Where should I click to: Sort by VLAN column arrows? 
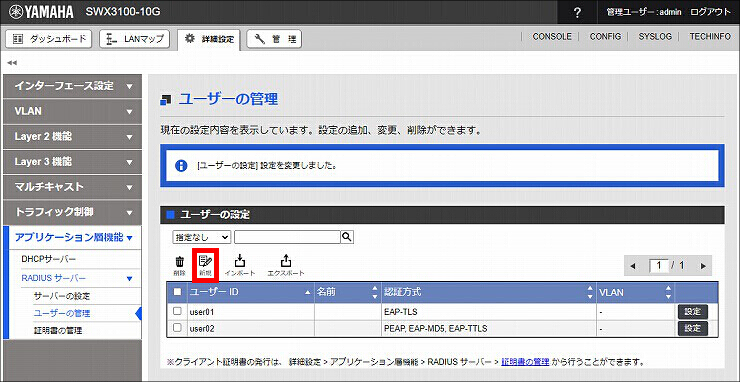pyautogui.click(x=668, y=292)
